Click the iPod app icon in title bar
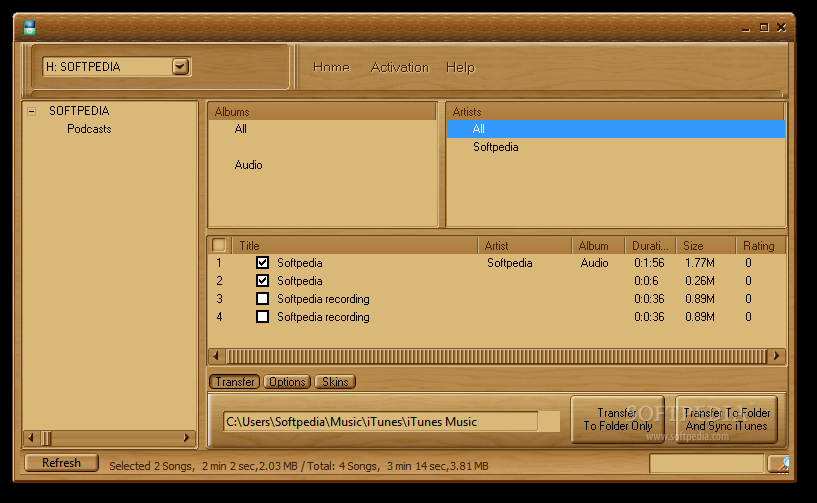This screenshot has height=503, width=817. (30, 27)
